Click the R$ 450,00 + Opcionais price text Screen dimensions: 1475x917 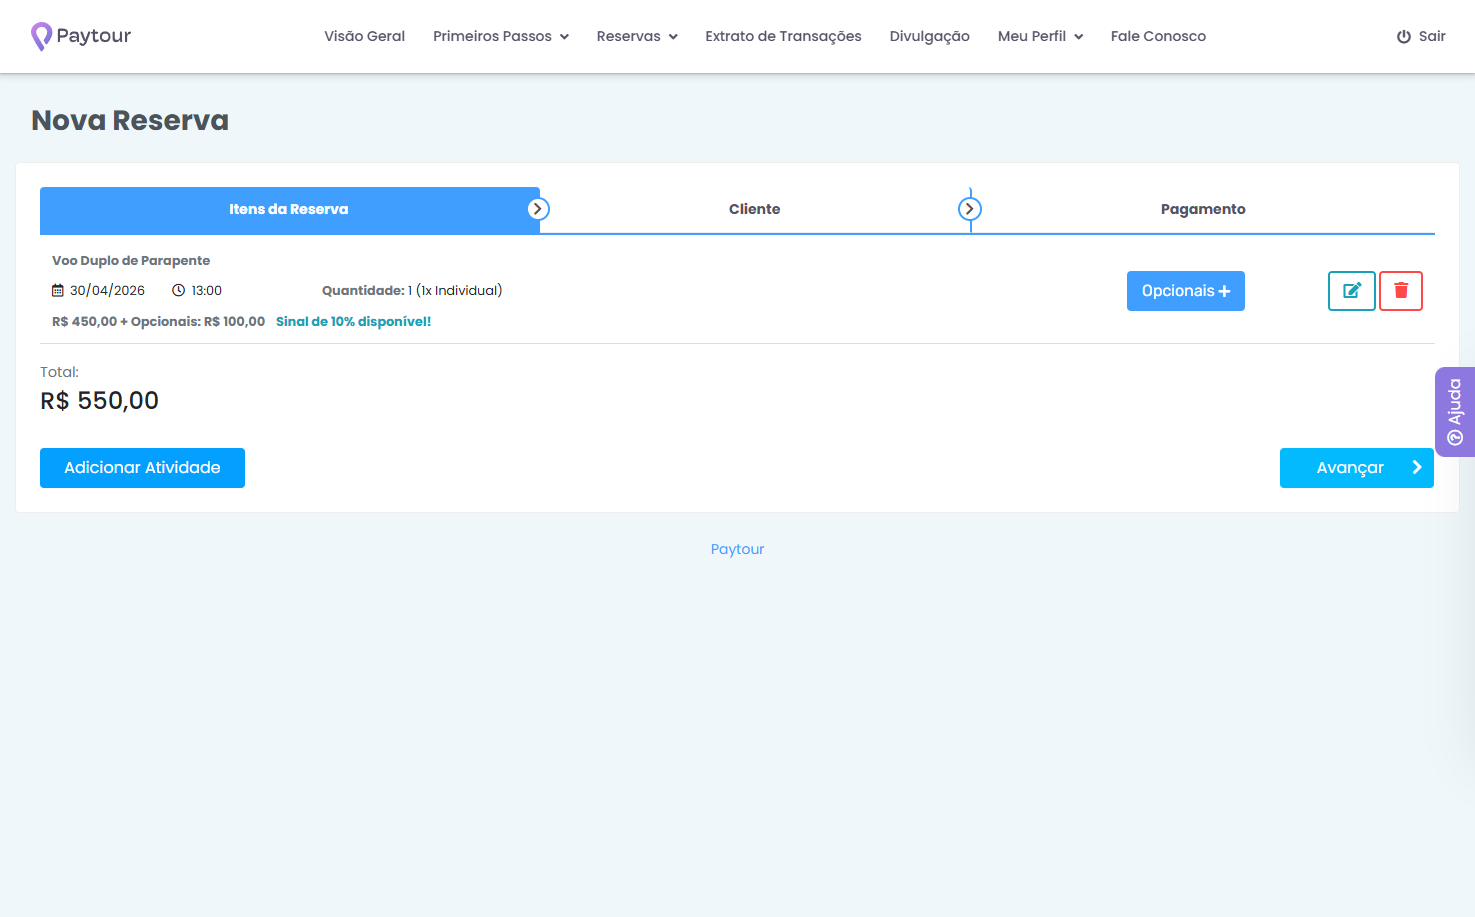point(158,321)
